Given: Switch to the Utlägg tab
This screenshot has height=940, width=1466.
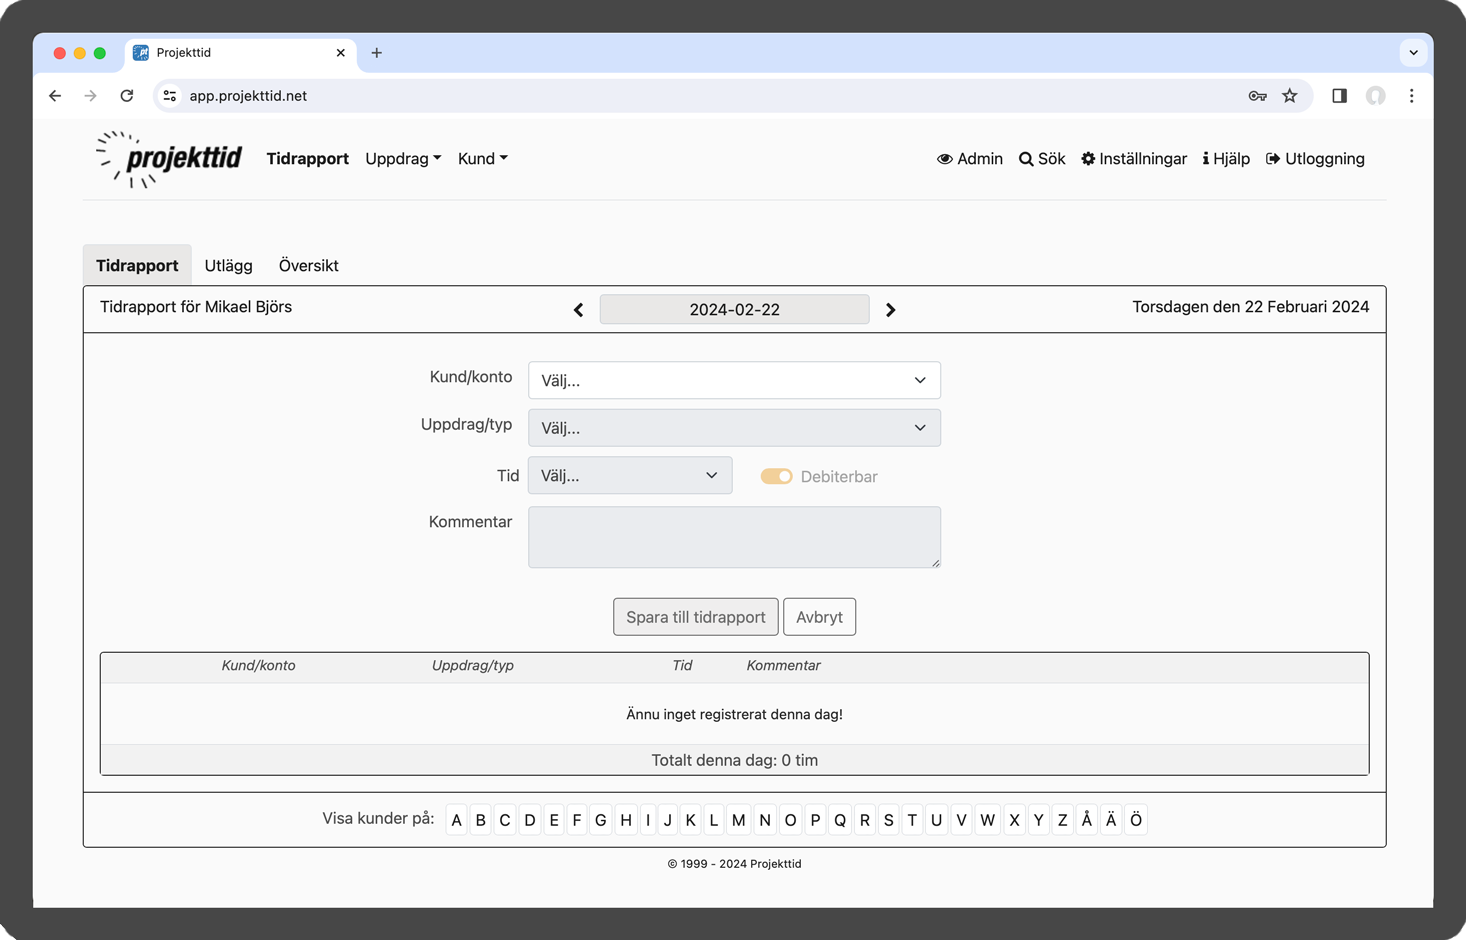Looking at the screenshot, I should pos(228,266).
